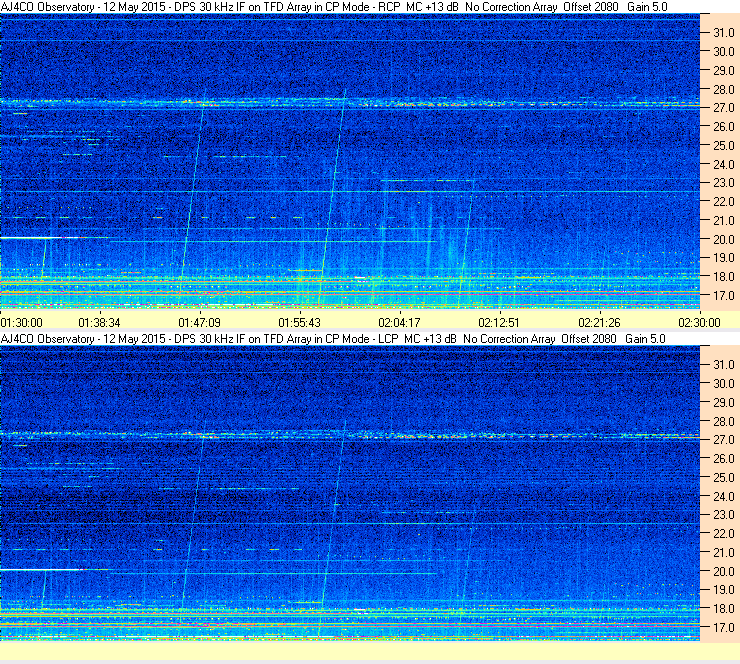Click 31.0 on the LCP frequency axis
740x664 pixels.
(723, 365)
